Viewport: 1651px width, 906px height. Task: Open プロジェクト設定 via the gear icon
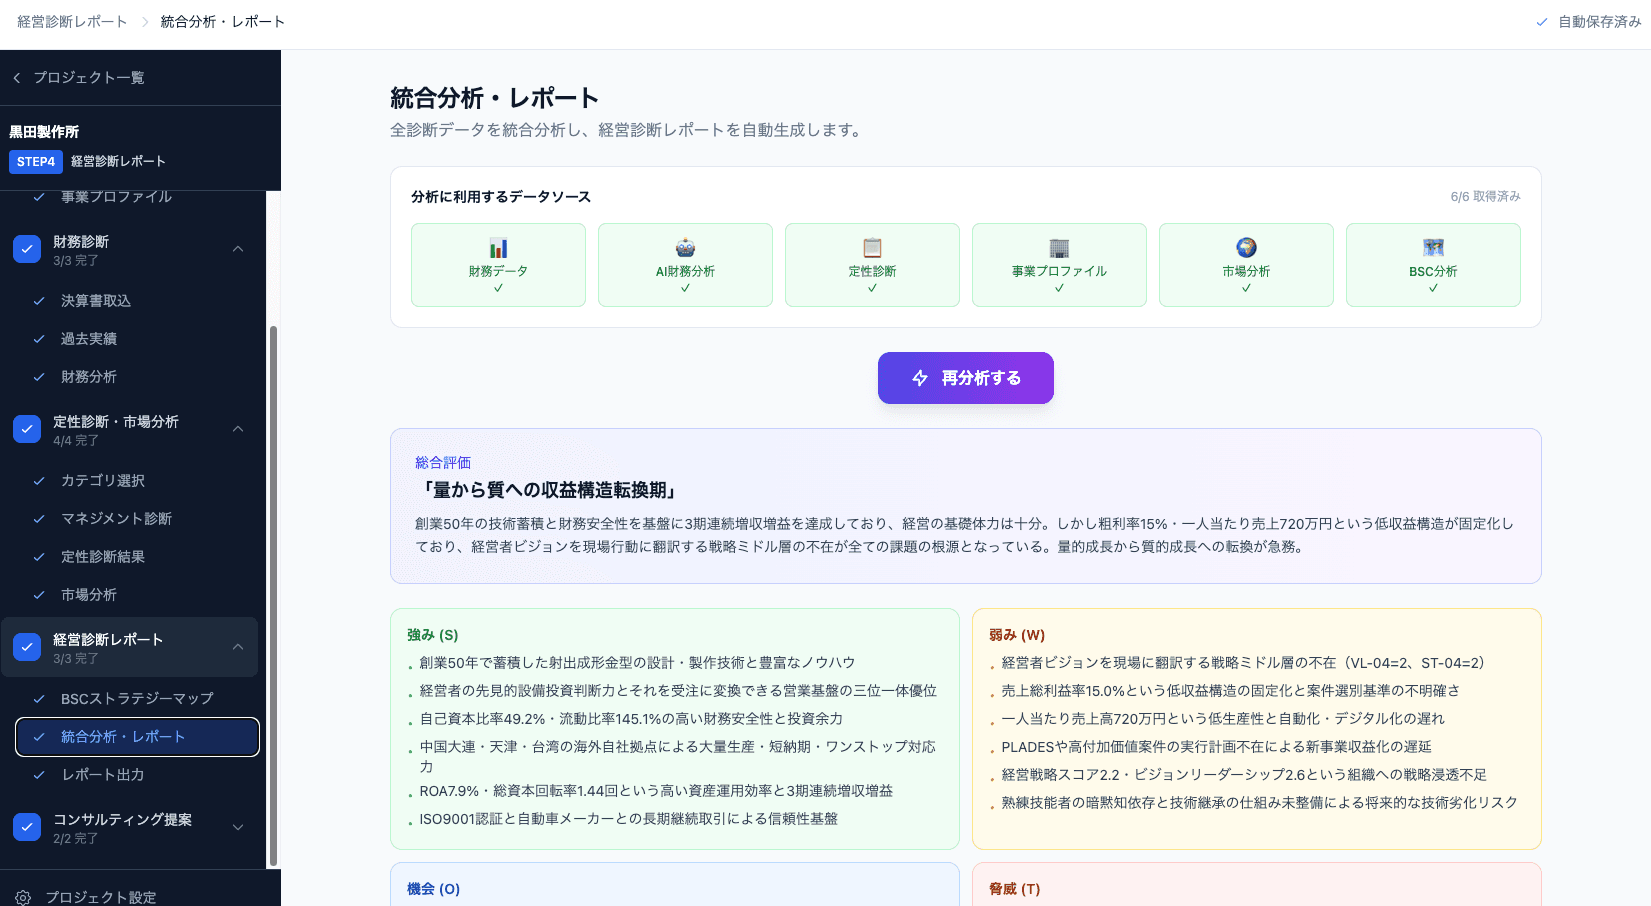(x=24, y=897)
